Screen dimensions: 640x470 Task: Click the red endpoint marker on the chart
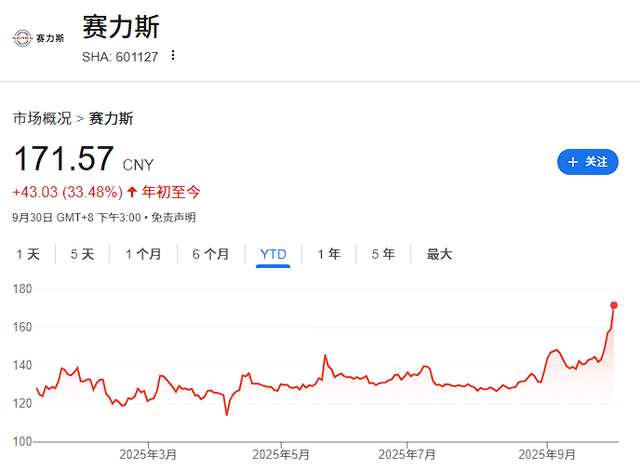613,305
